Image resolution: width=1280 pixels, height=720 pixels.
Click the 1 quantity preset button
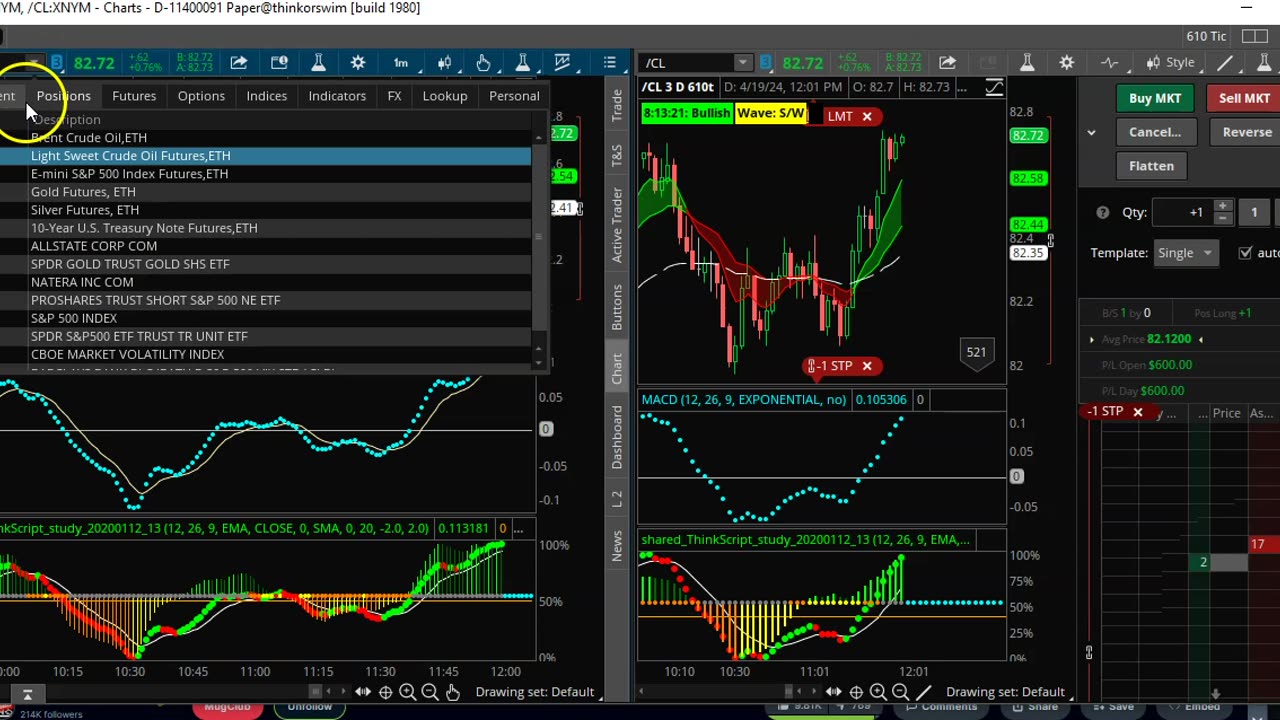click(1254, 212)
